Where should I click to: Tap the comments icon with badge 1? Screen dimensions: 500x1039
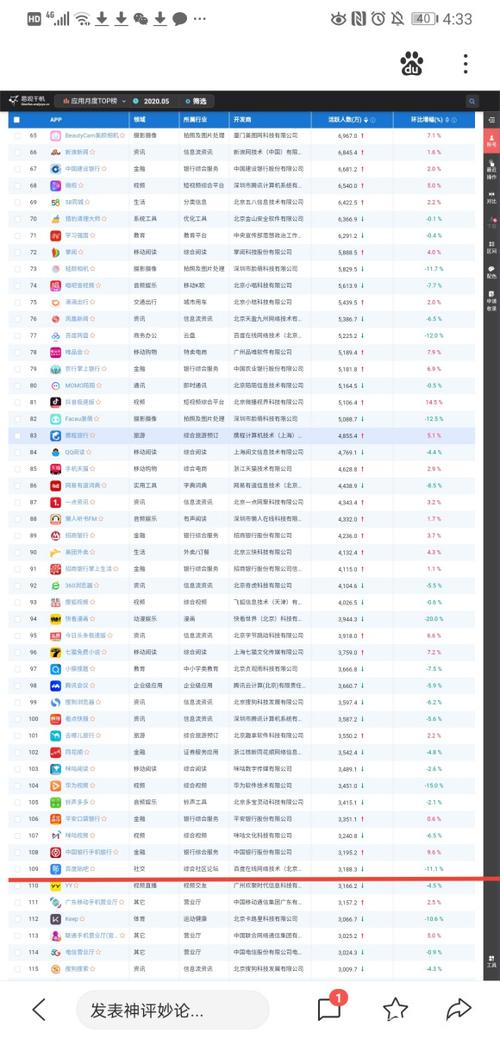(329, 1008)
